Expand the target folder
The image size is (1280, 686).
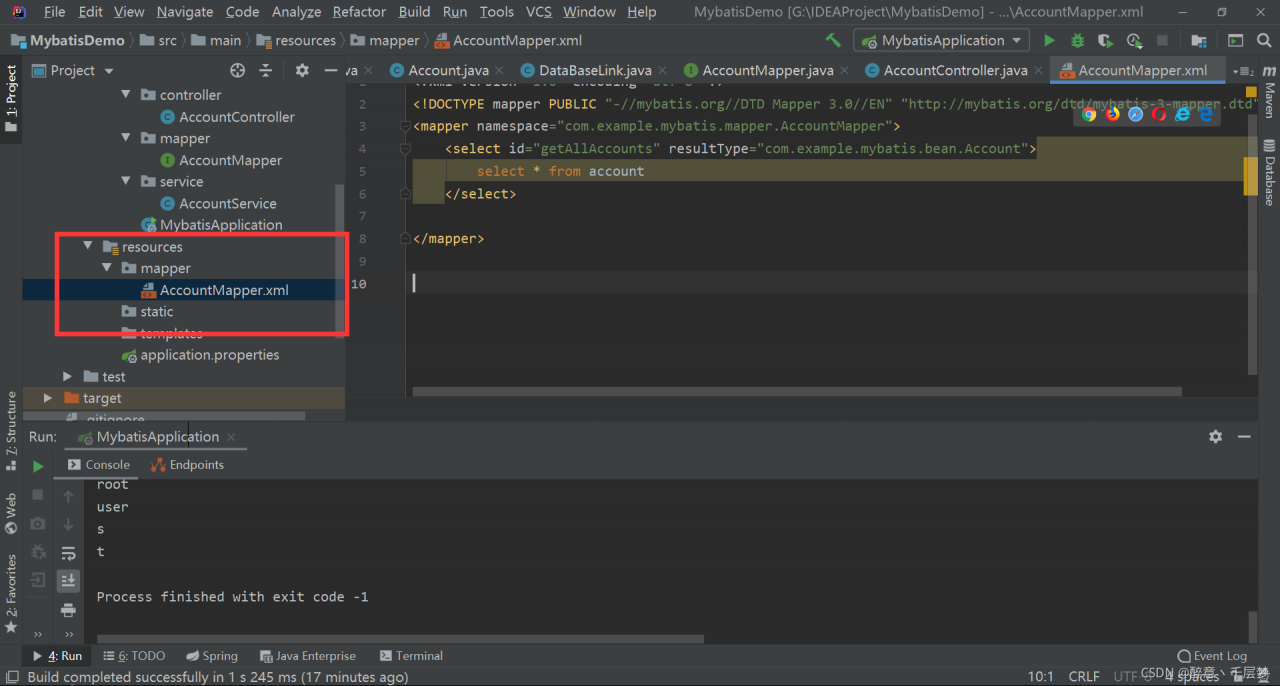48,398
